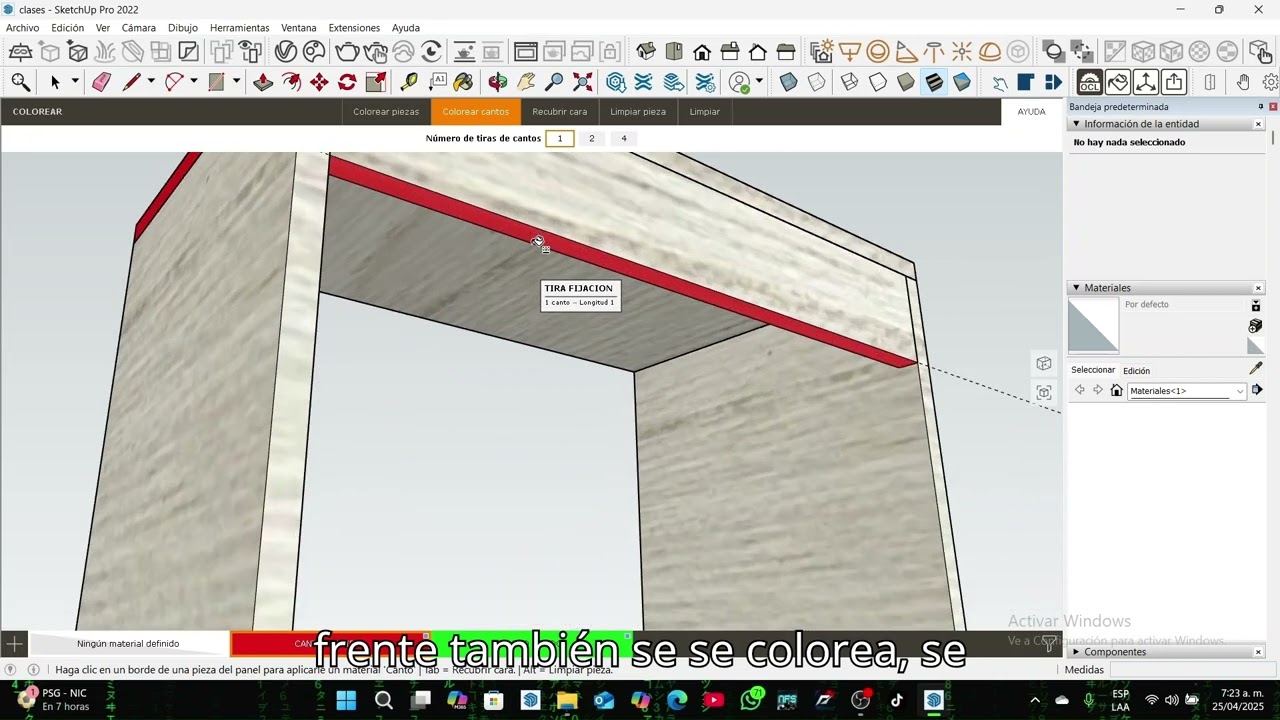Viewport: 1280px width, 720px height.
Task: Set number of edge strips to 2
Action: click(592, 138)
